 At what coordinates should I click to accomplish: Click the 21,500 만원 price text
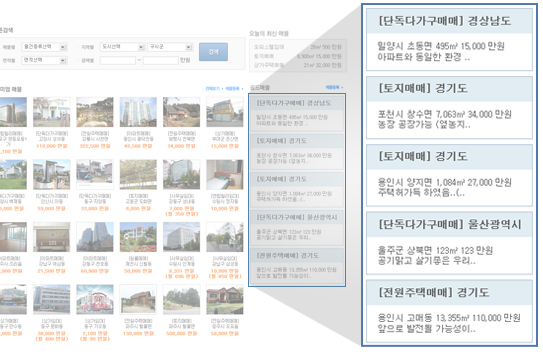[x=52, y=271]
